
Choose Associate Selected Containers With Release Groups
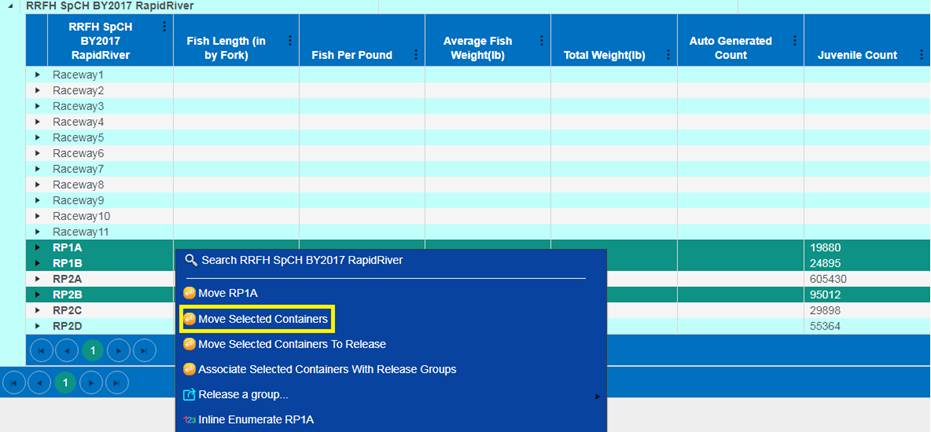pyautogui.click(x=327, y=369)
